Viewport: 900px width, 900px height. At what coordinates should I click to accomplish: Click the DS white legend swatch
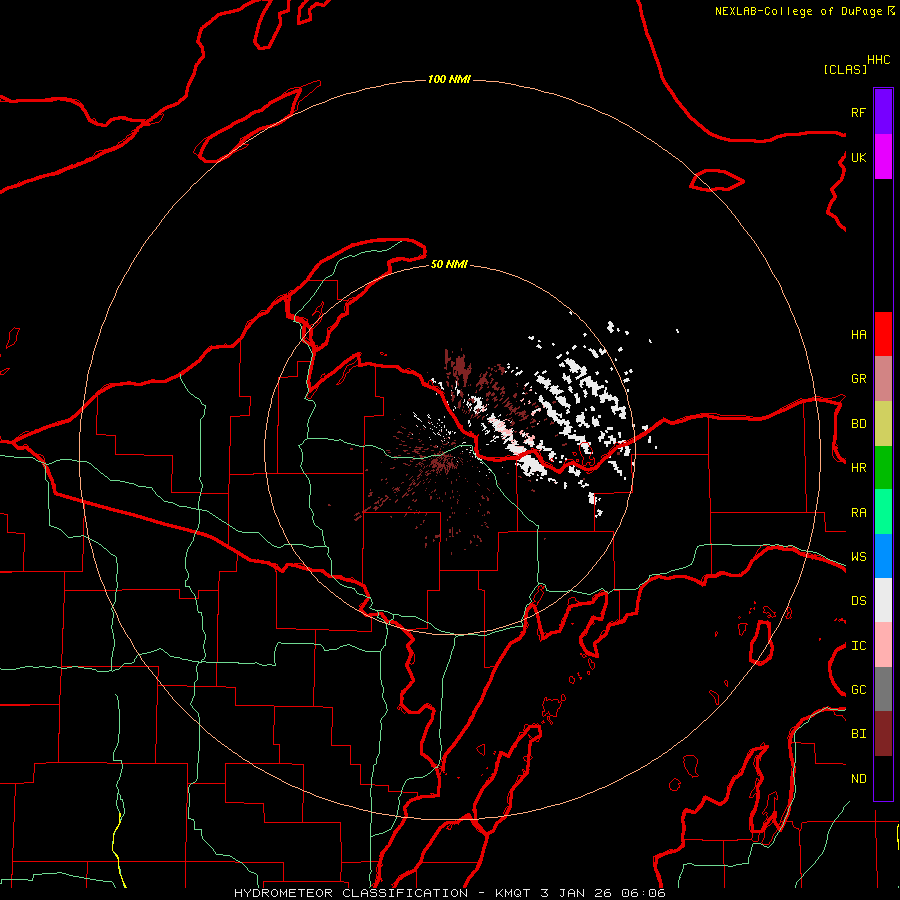(x=883, y=600)
